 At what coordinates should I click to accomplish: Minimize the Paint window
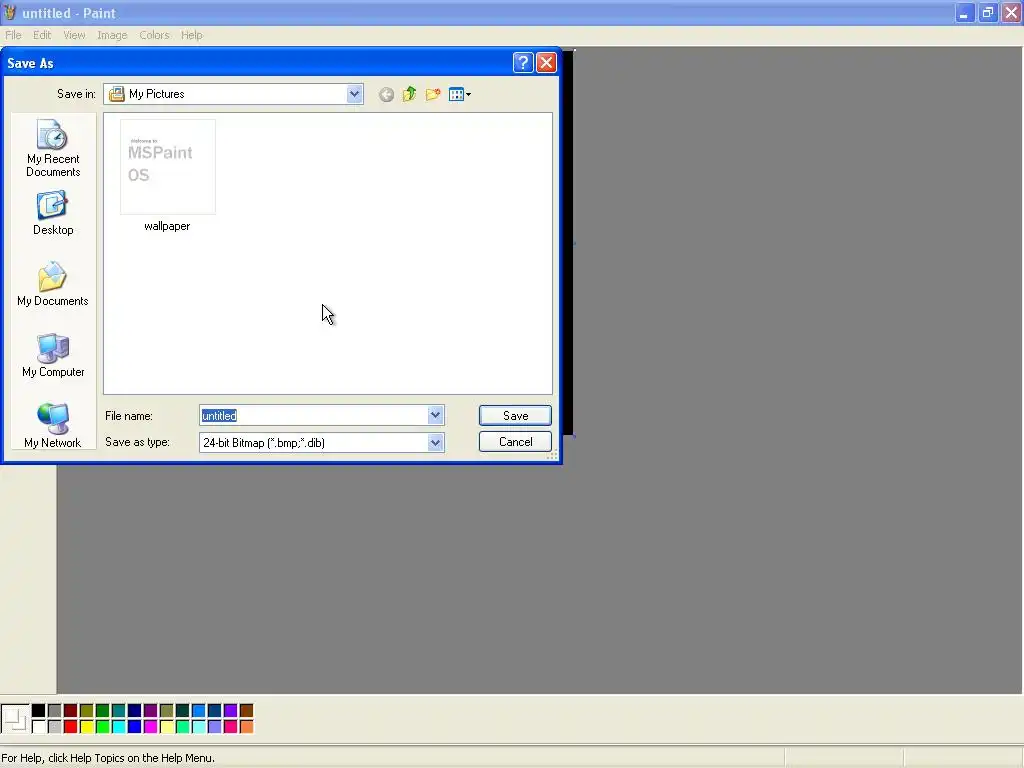[965, 12]
